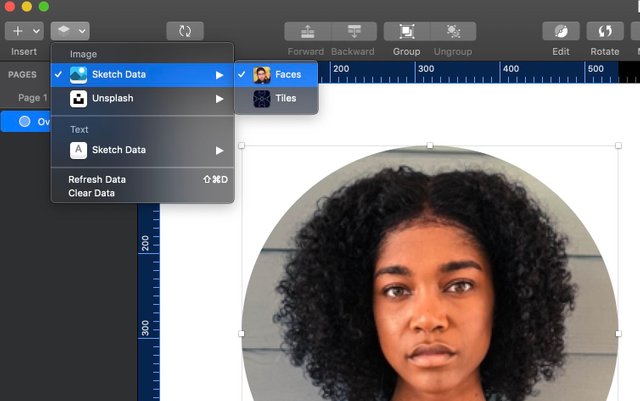Image resolution: width=640 pixels, height=401 pixels.
Task: Toggle the checked Sketch Data image source
Action: (x=142, y=75)
